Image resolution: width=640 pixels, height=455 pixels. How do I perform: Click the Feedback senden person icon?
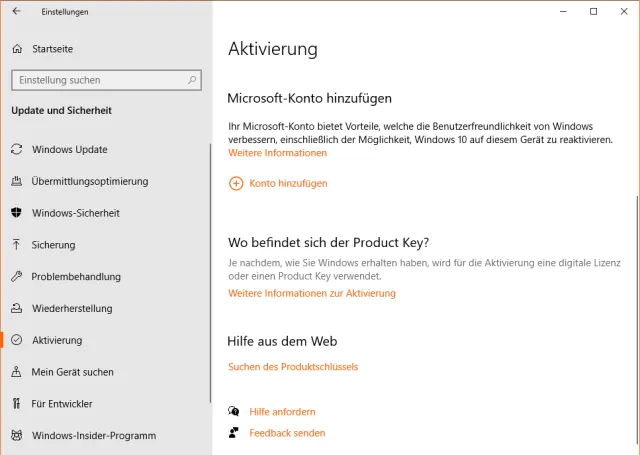234,433
